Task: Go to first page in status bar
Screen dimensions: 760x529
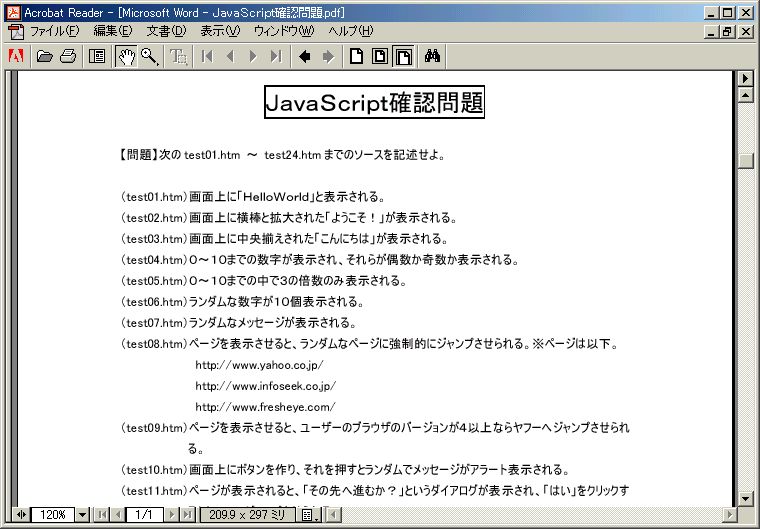Action: click(101, 514)
